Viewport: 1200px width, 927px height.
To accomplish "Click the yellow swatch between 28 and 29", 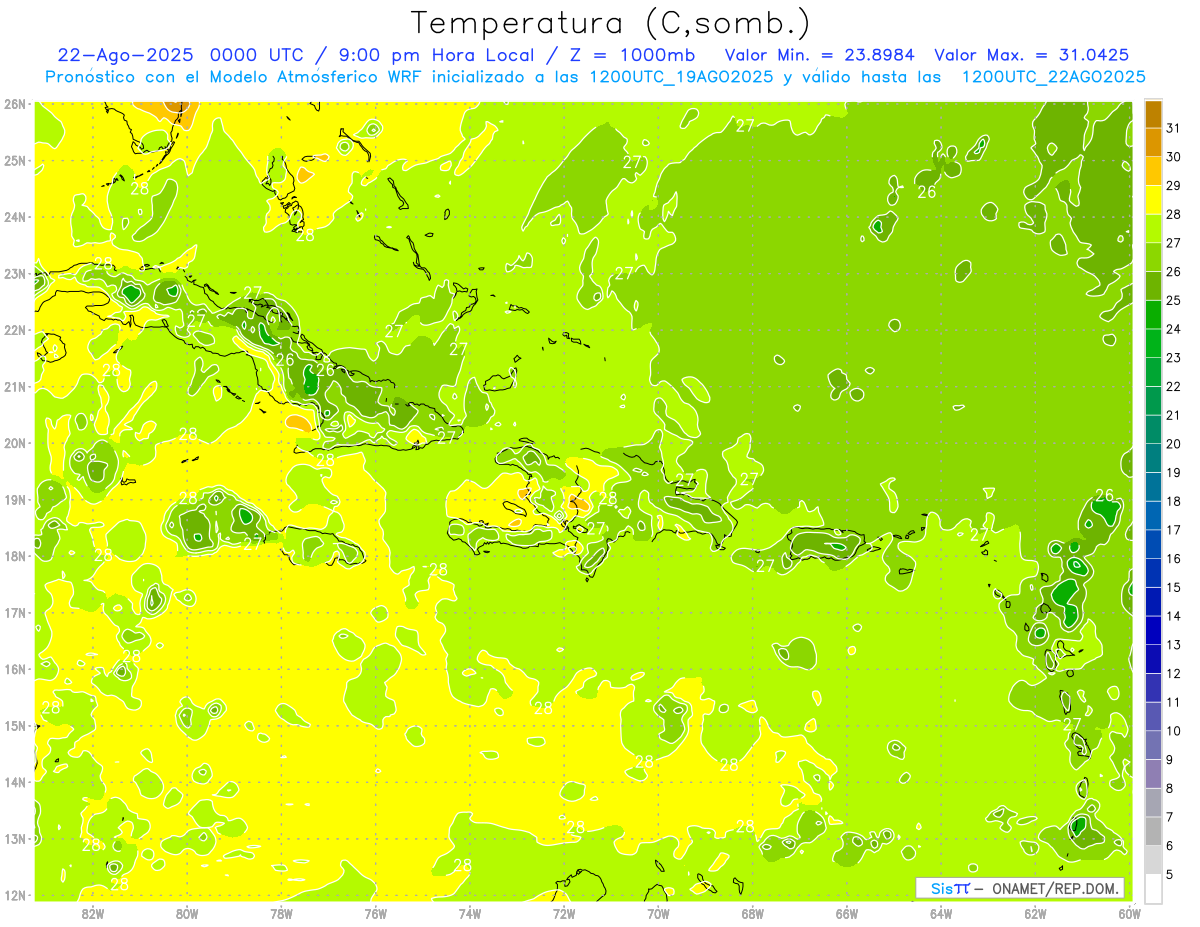I will (1154, 200).
